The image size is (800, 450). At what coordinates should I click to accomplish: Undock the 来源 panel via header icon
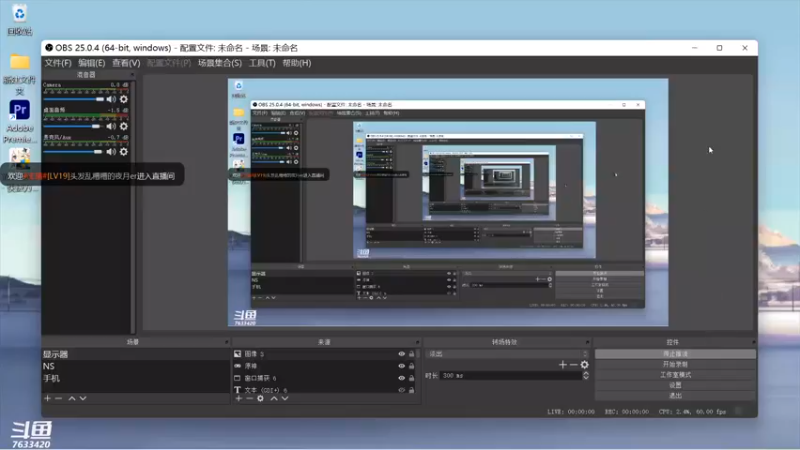(417, 342)
